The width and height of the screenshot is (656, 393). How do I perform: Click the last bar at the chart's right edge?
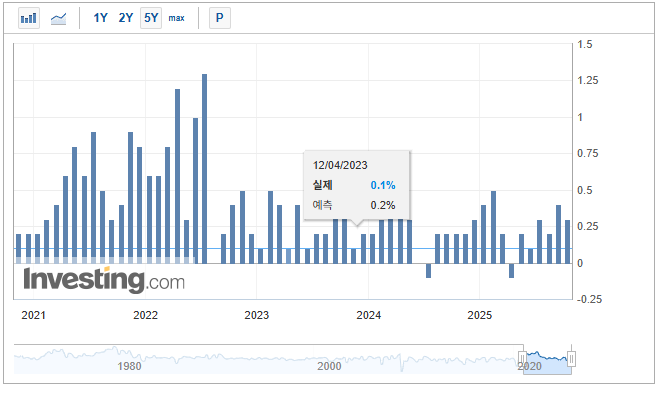[568, 241]
